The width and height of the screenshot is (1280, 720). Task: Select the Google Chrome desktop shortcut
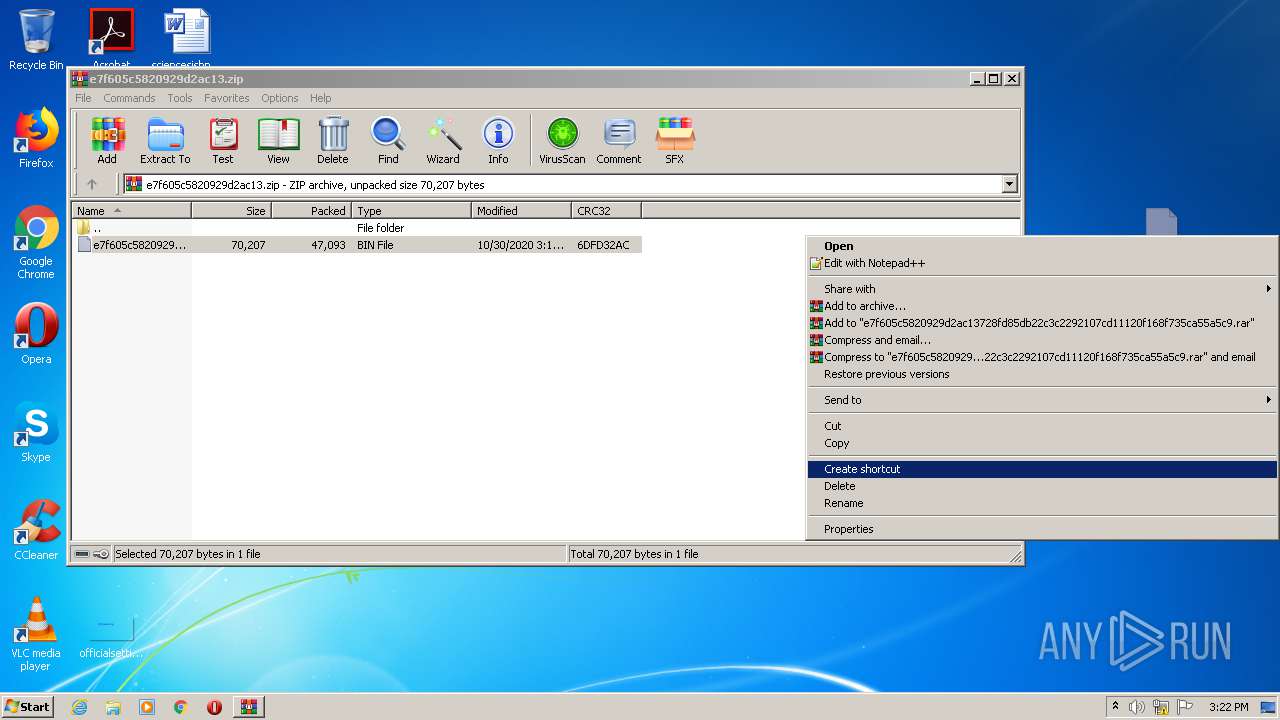pyautogui.click(x=36, y=242)
